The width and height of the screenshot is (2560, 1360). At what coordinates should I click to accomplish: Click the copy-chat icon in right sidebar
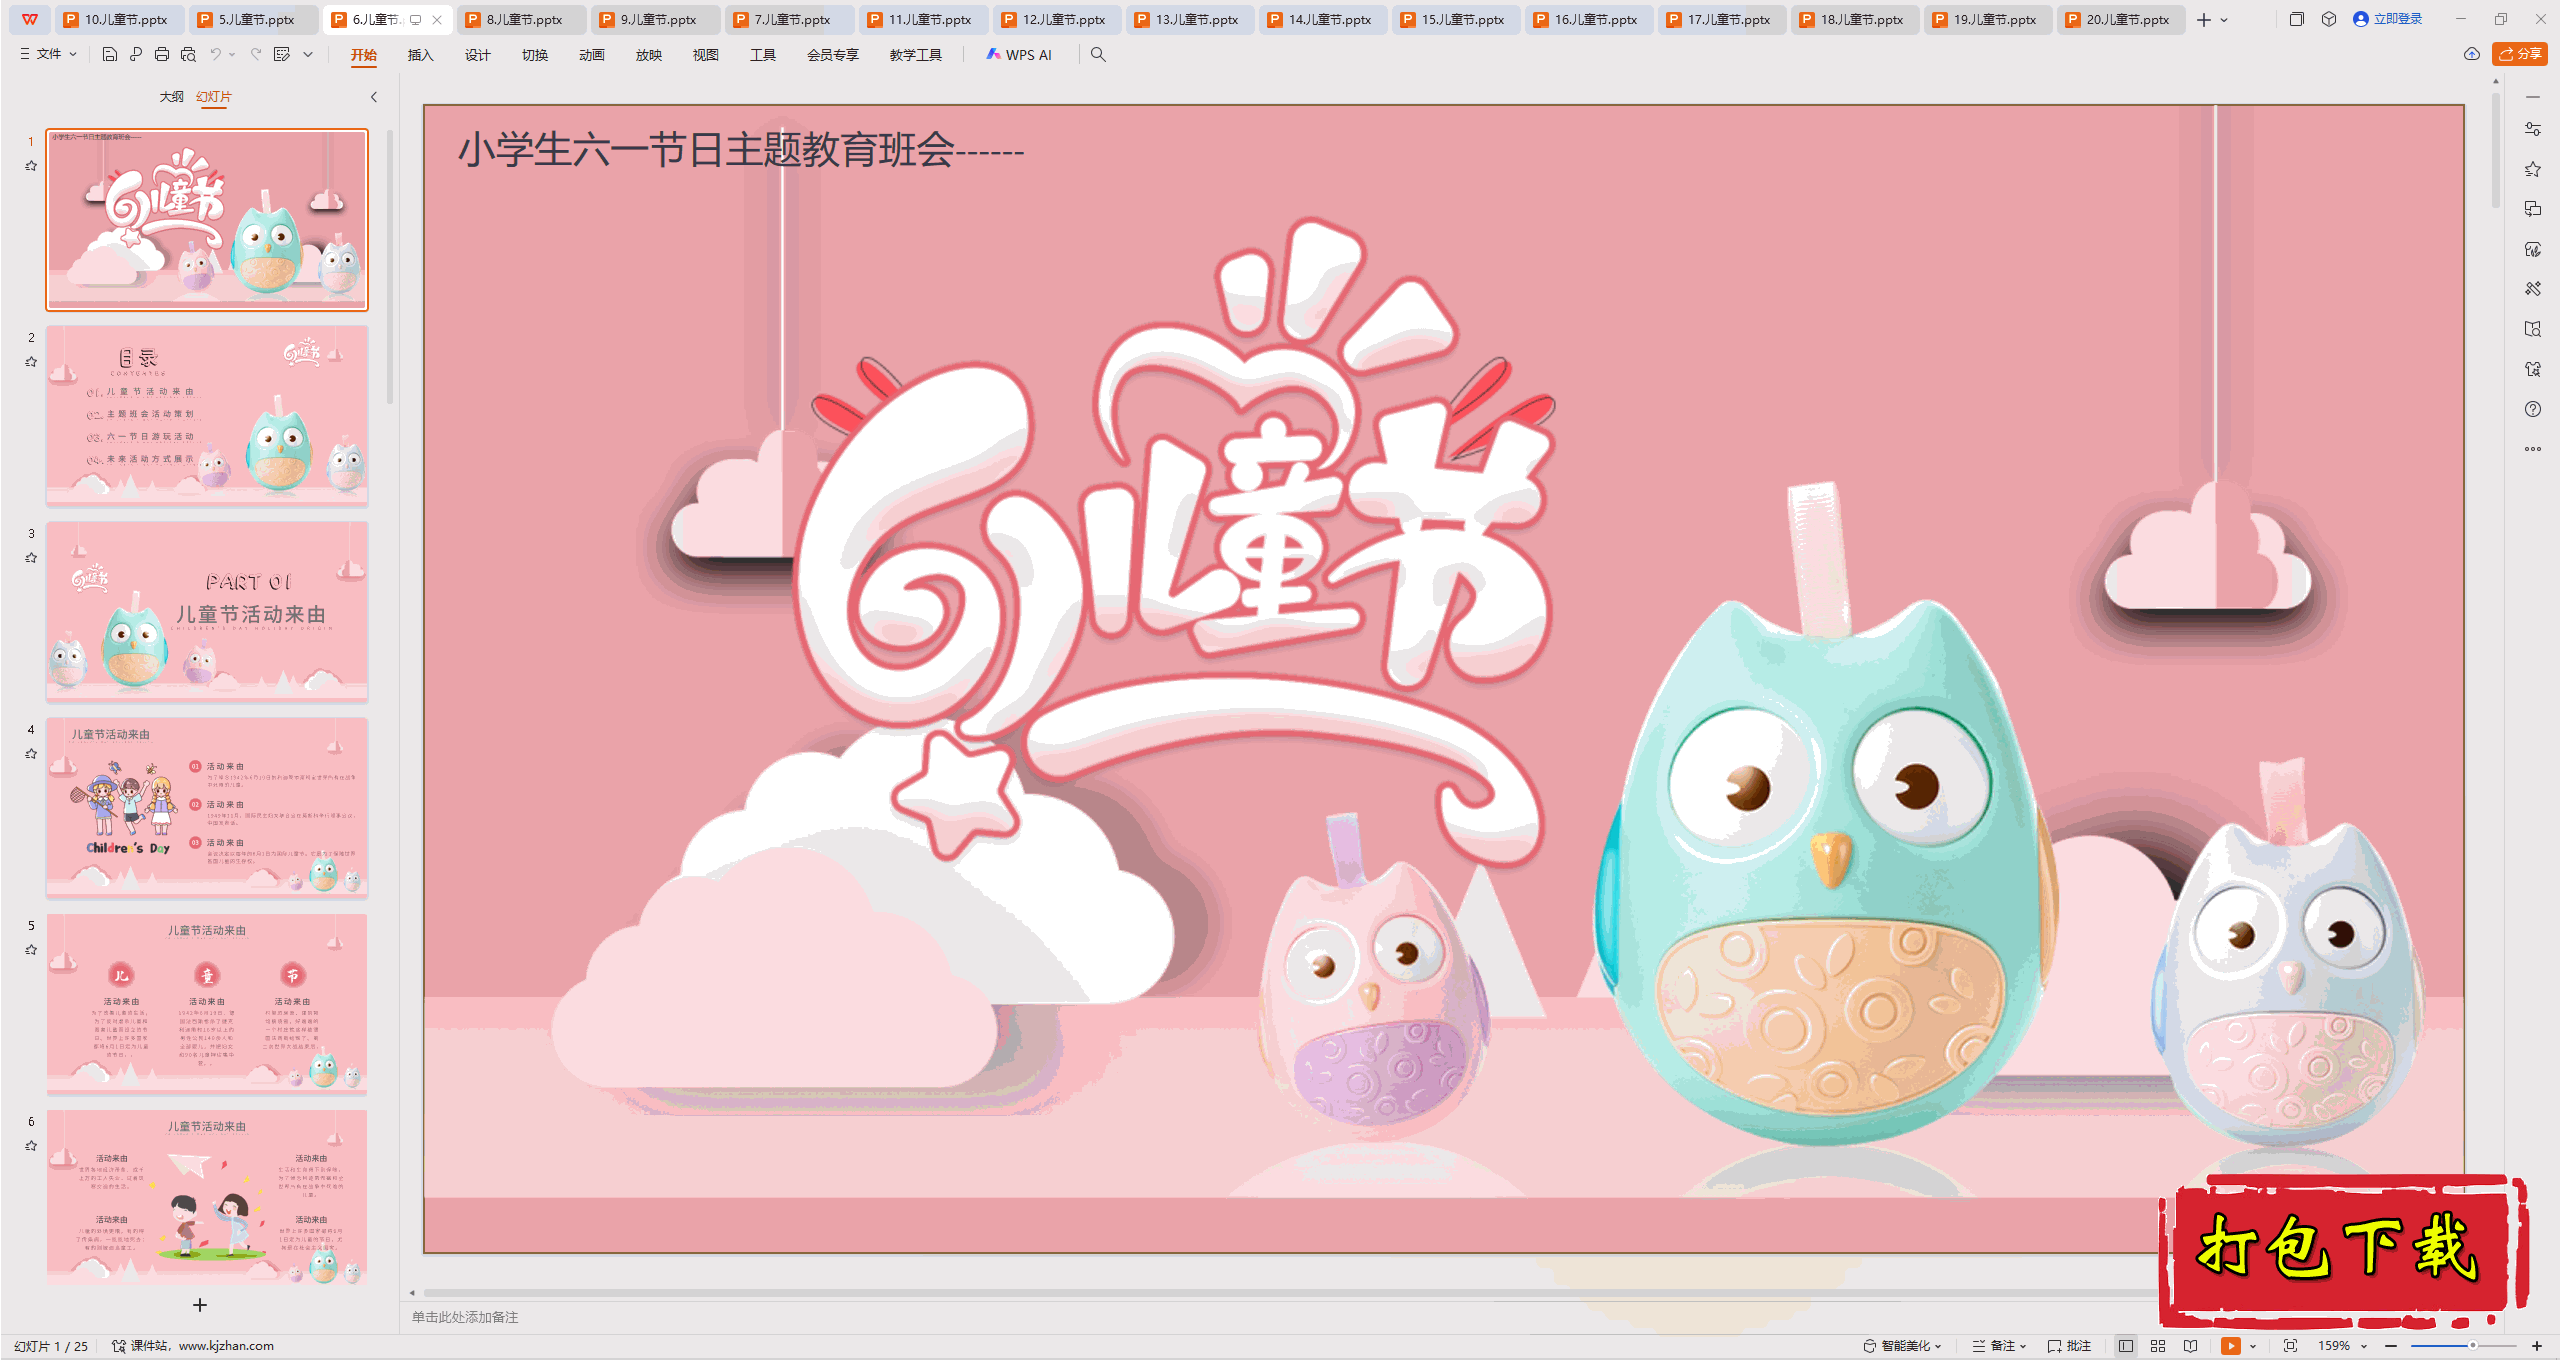pos(2533,209)
